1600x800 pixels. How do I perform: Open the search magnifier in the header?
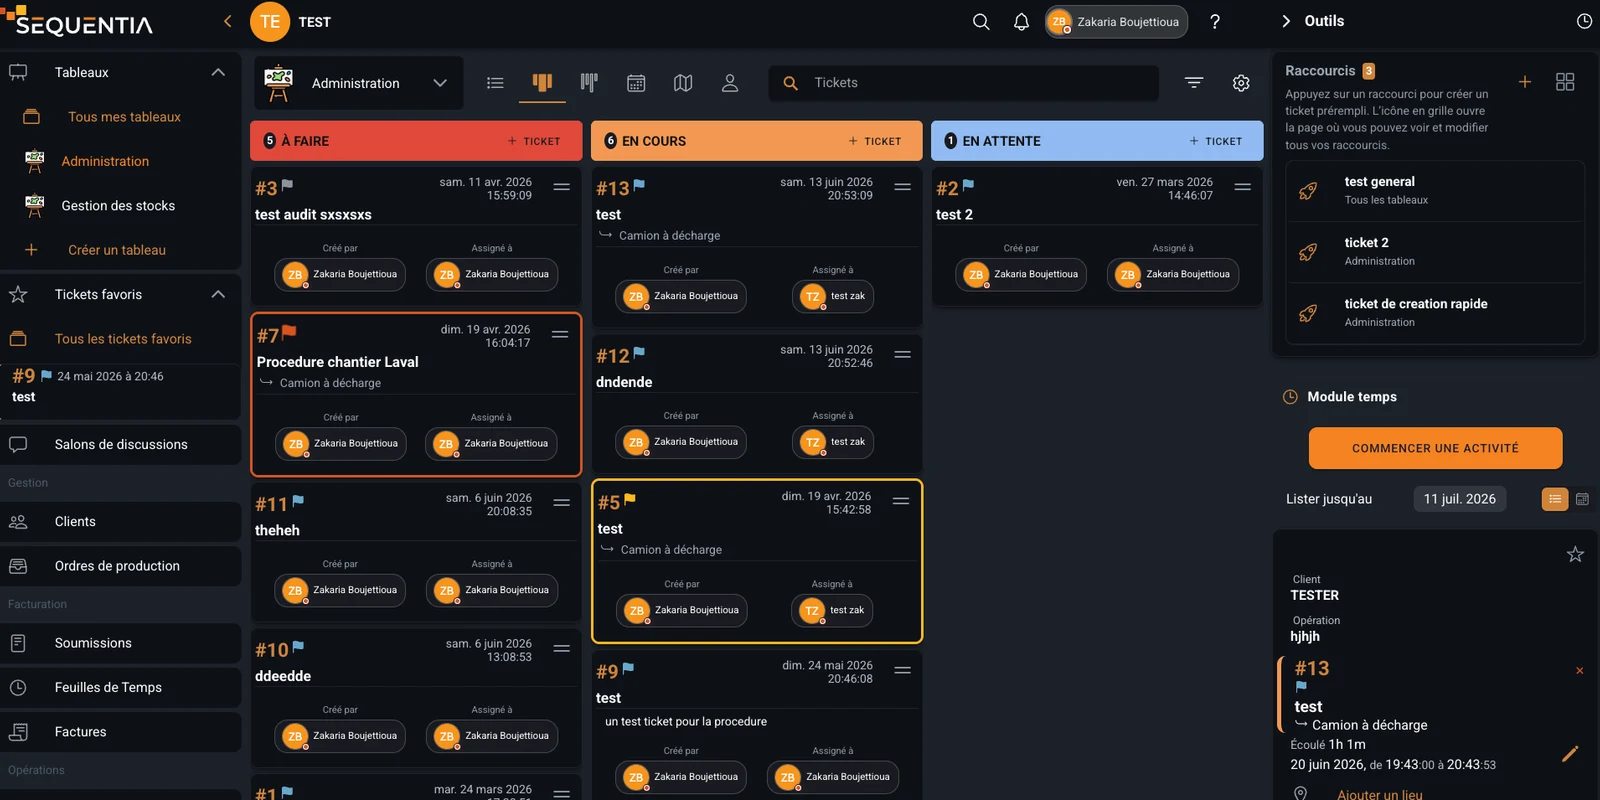[x=981, y=22]
